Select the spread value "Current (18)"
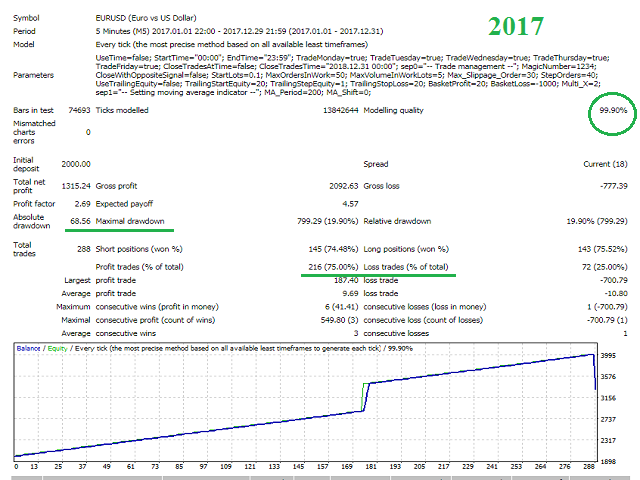Image resolution: width=640 pixels, height=480 pixels. [605, 164]
